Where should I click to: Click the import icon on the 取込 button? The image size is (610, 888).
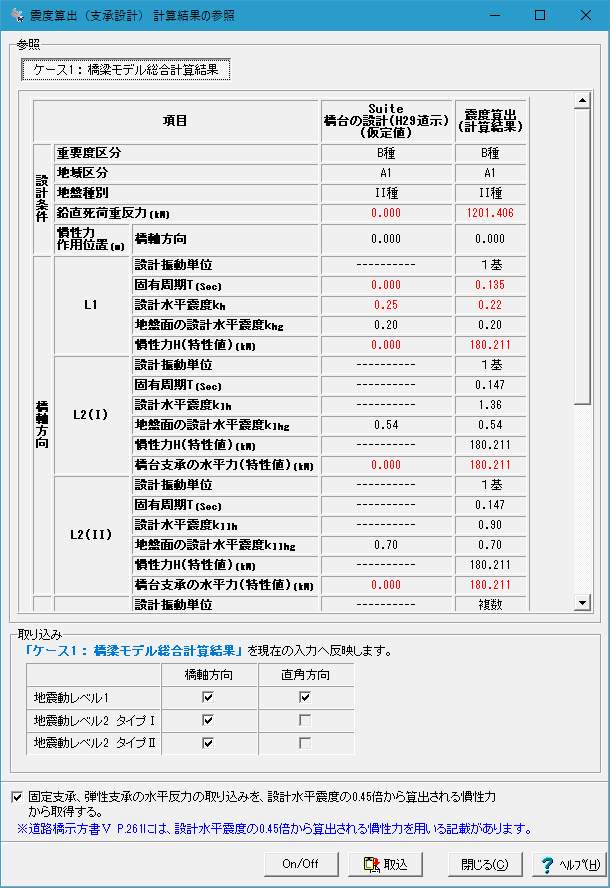pyautogui.click(x=372, y=864)
